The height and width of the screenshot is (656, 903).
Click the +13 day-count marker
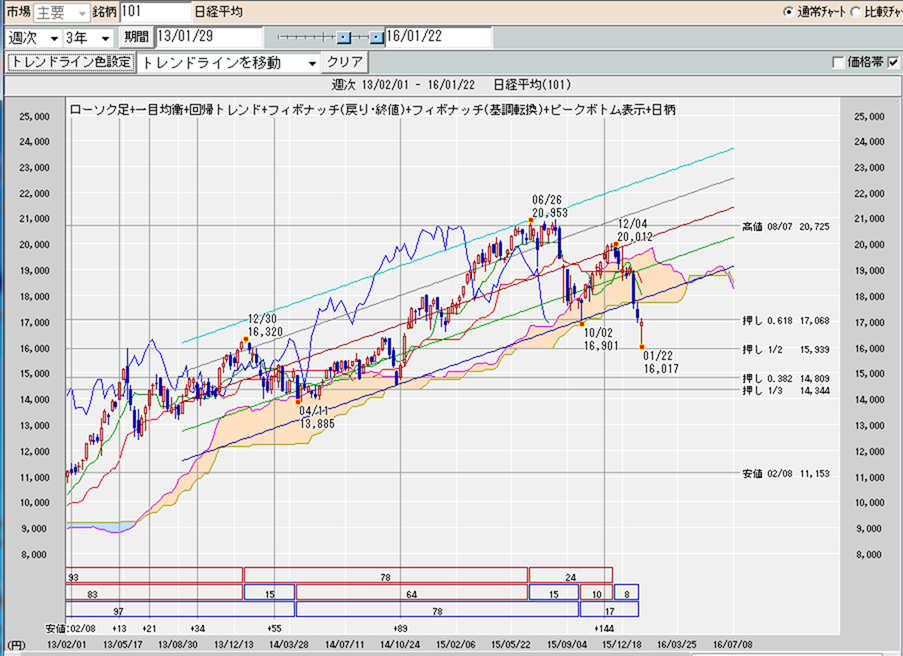(119, 628)
